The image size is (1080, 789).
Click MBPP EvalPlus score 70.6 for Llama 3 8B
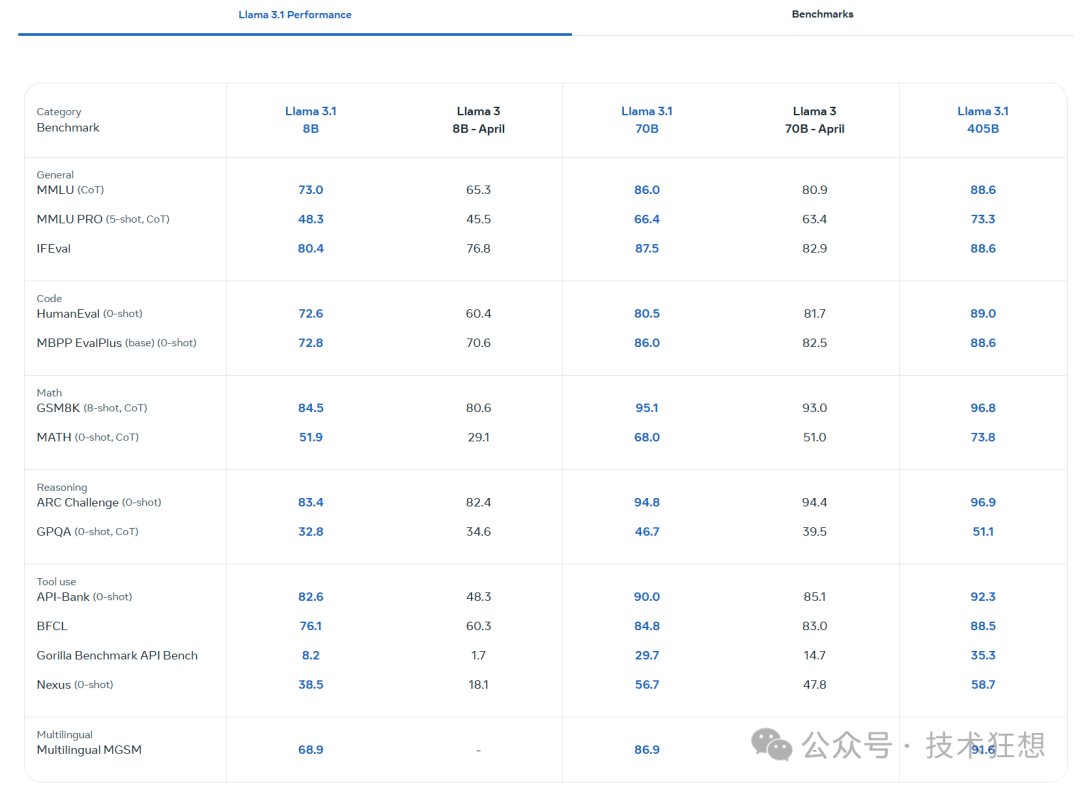click(x=479, y=343)
